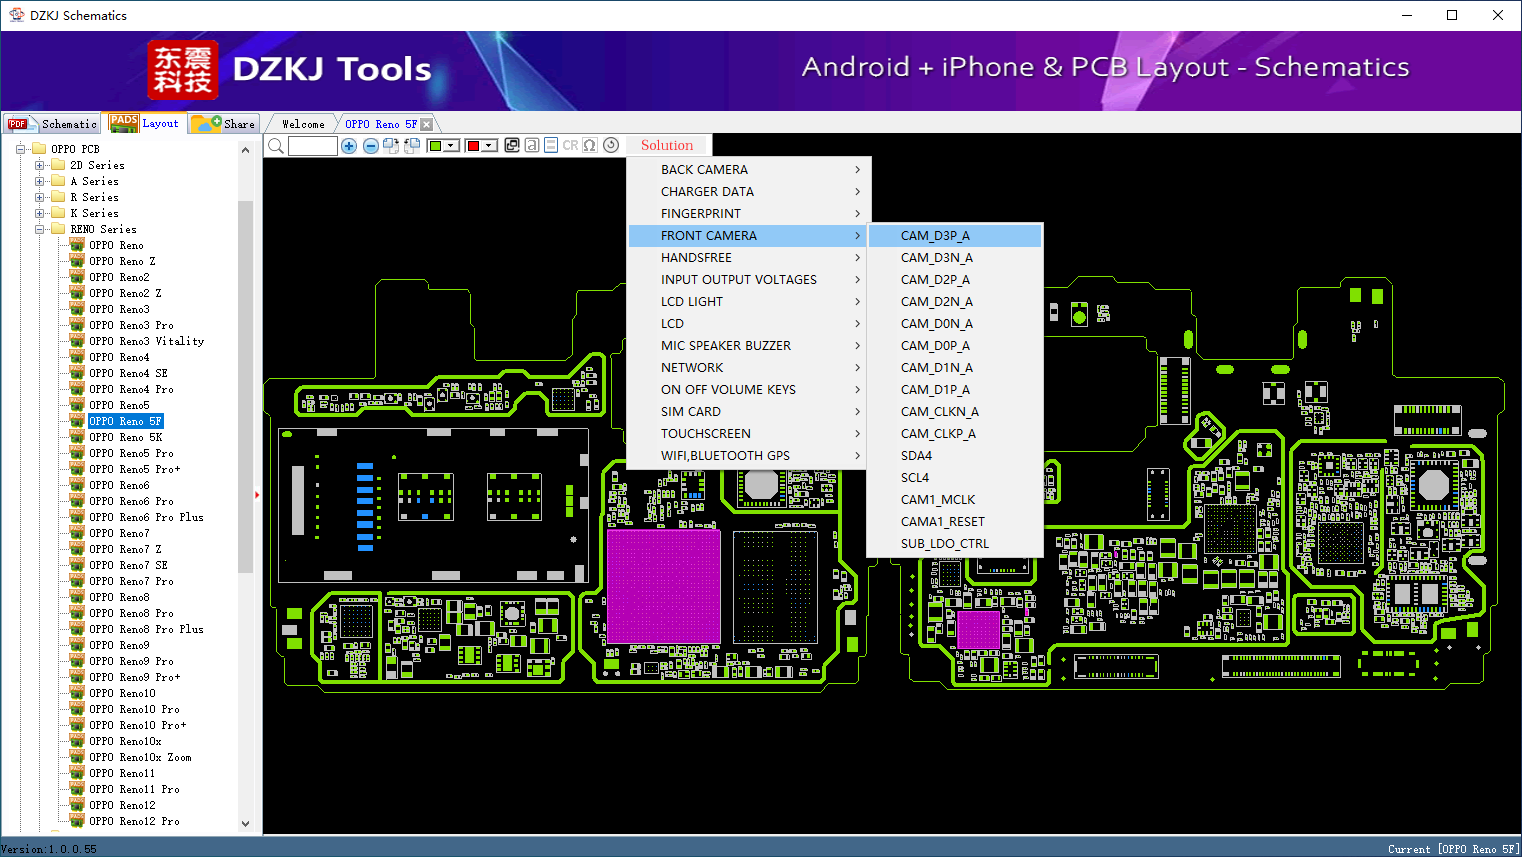Open WIFI,BLUETOOTH GPS submenu

pyautogui.click(x=750, y=456)
